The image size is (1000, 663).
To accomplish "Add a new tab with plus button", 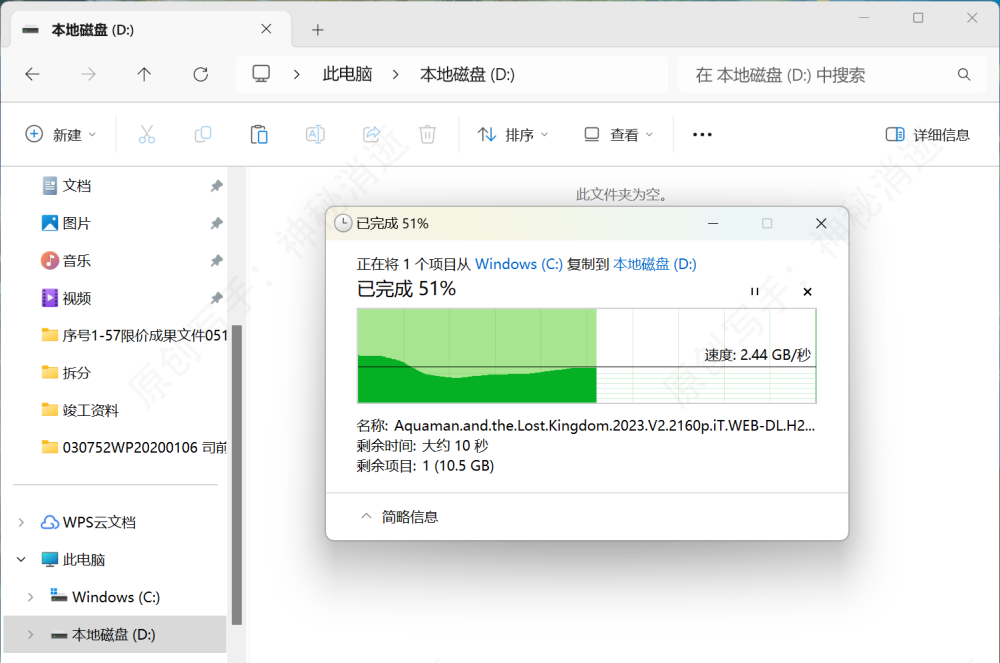I will 318,30.
